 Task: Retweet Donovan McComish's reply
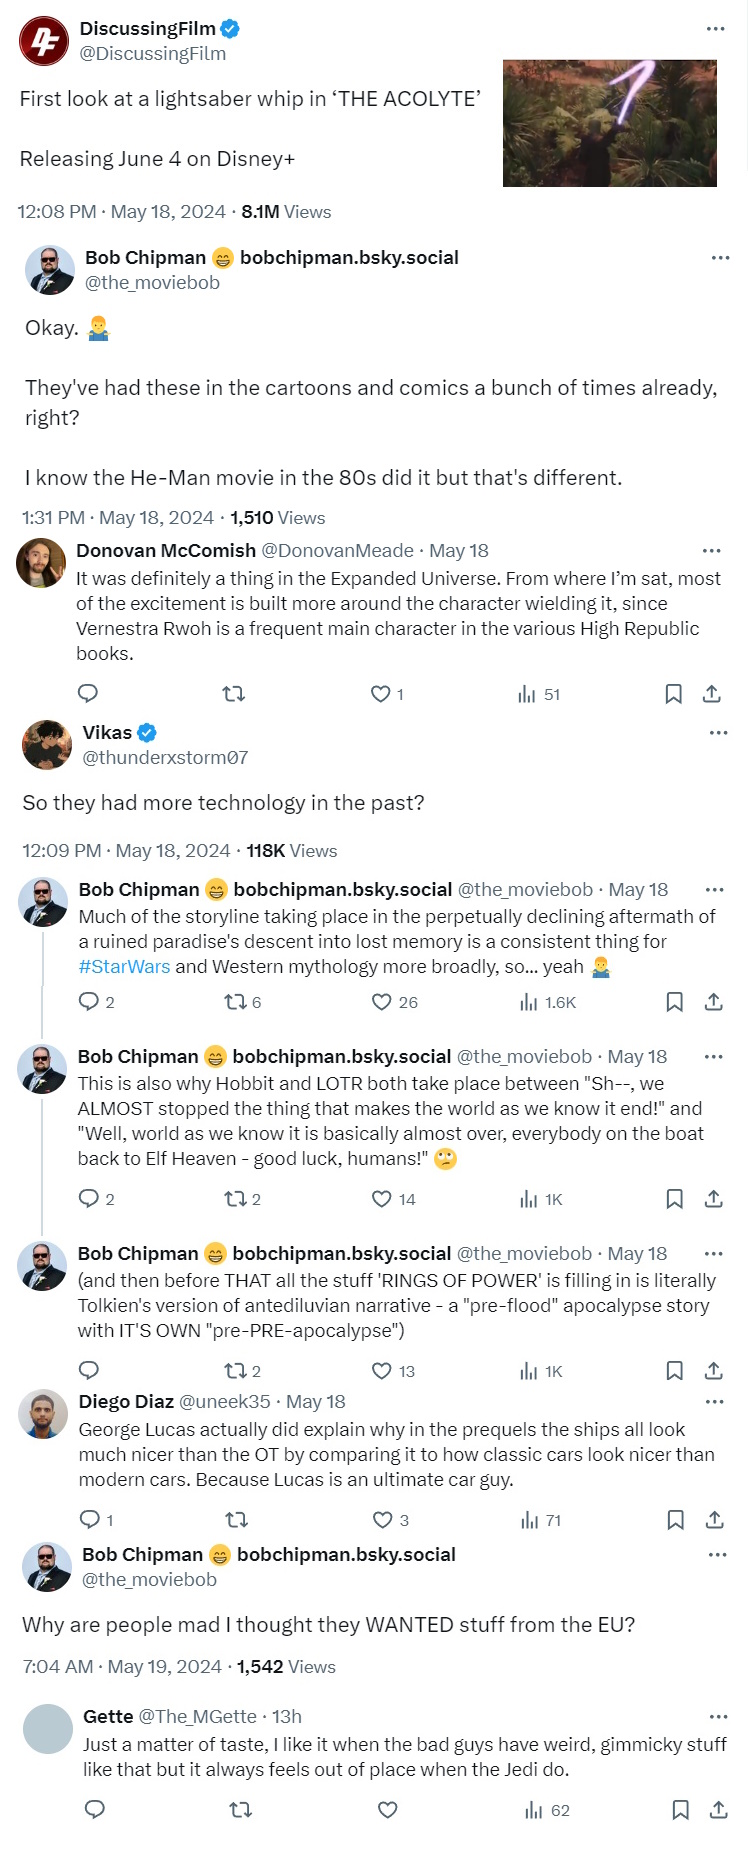pyautogui.click(x=234, y=694)
